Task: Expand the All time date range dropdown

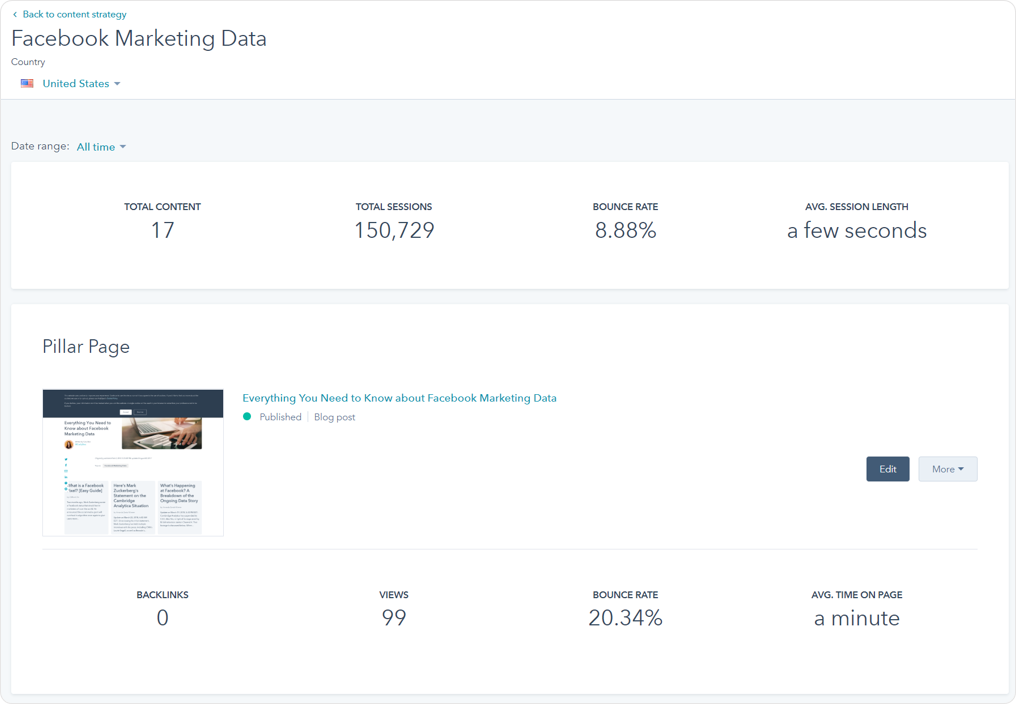Action: pos(100,147)
